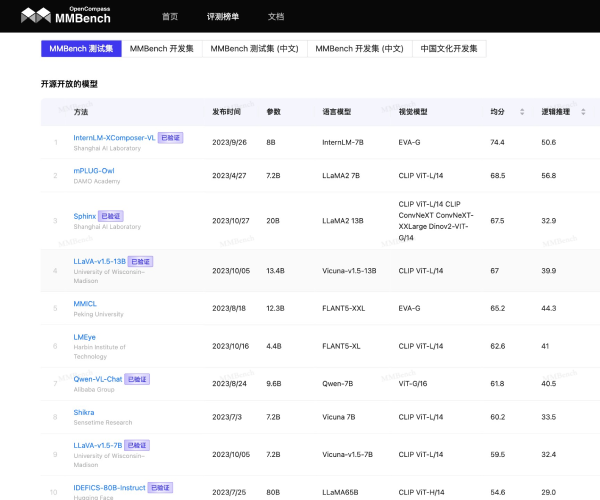This screenshot has height=500, width=600.
Task: Switch to the MMBench 开发集 tab
Action: click(162, 48)
